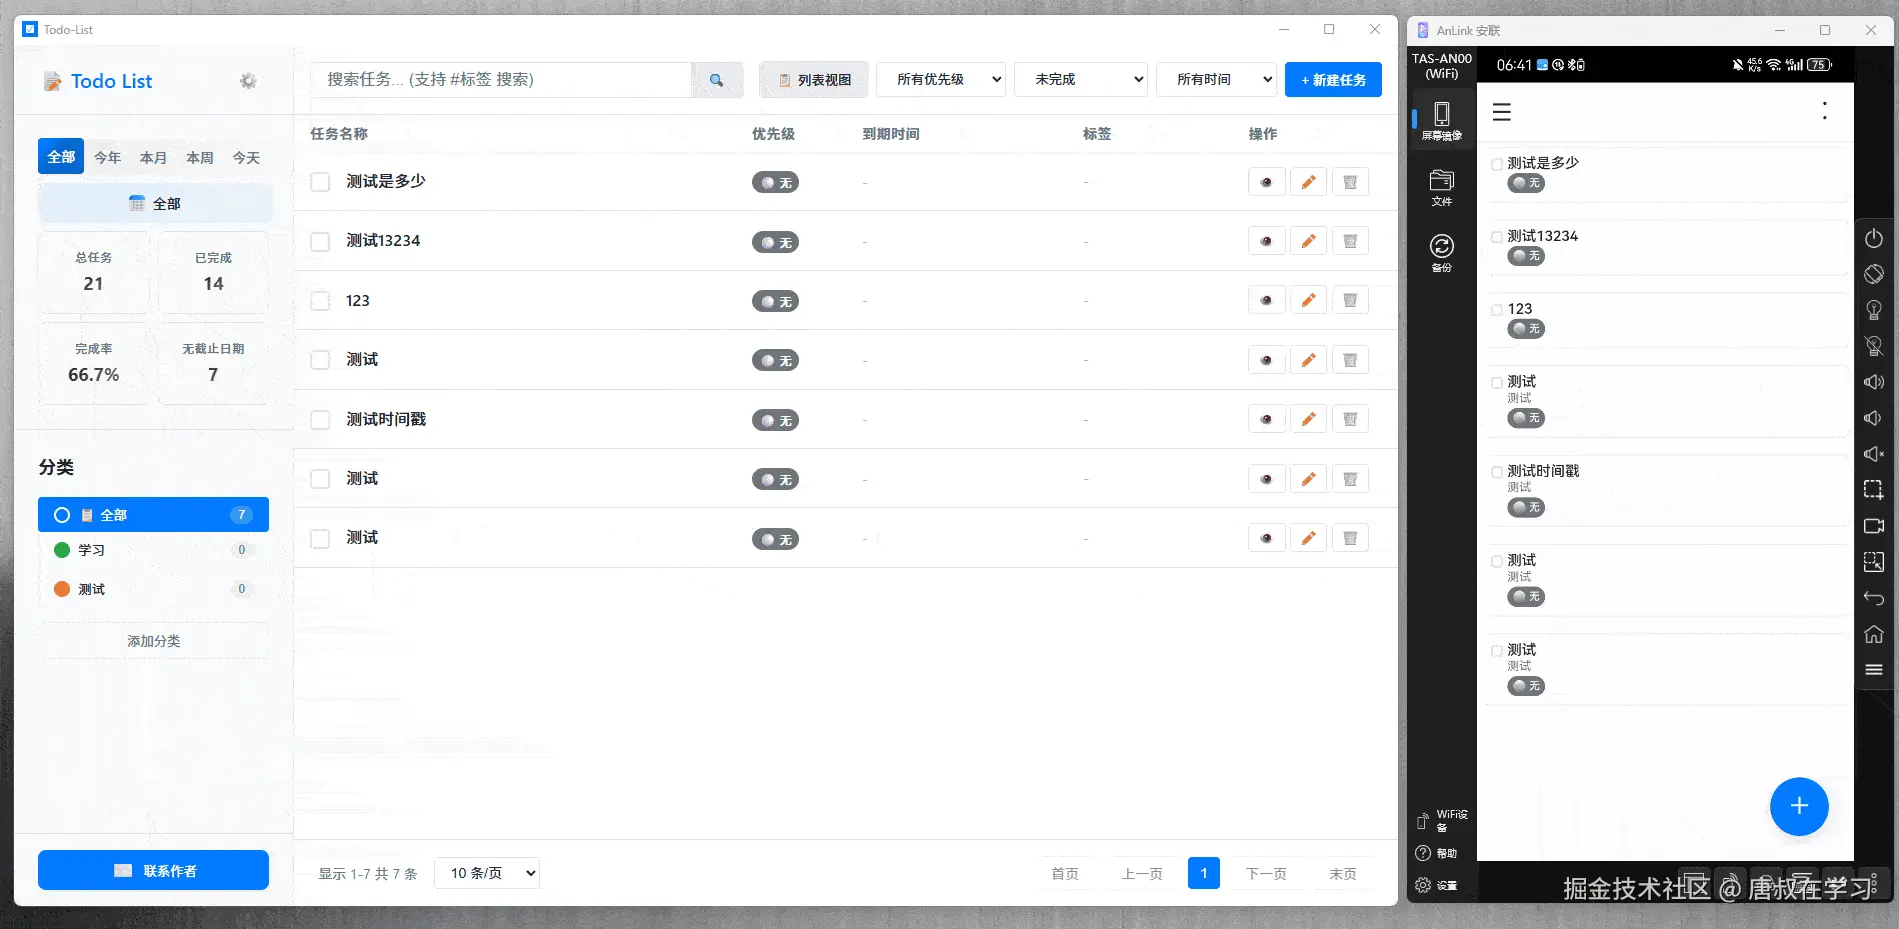Mute phone volume via the speaker-x icon

pyautogui.click(x=1874, y=454)
